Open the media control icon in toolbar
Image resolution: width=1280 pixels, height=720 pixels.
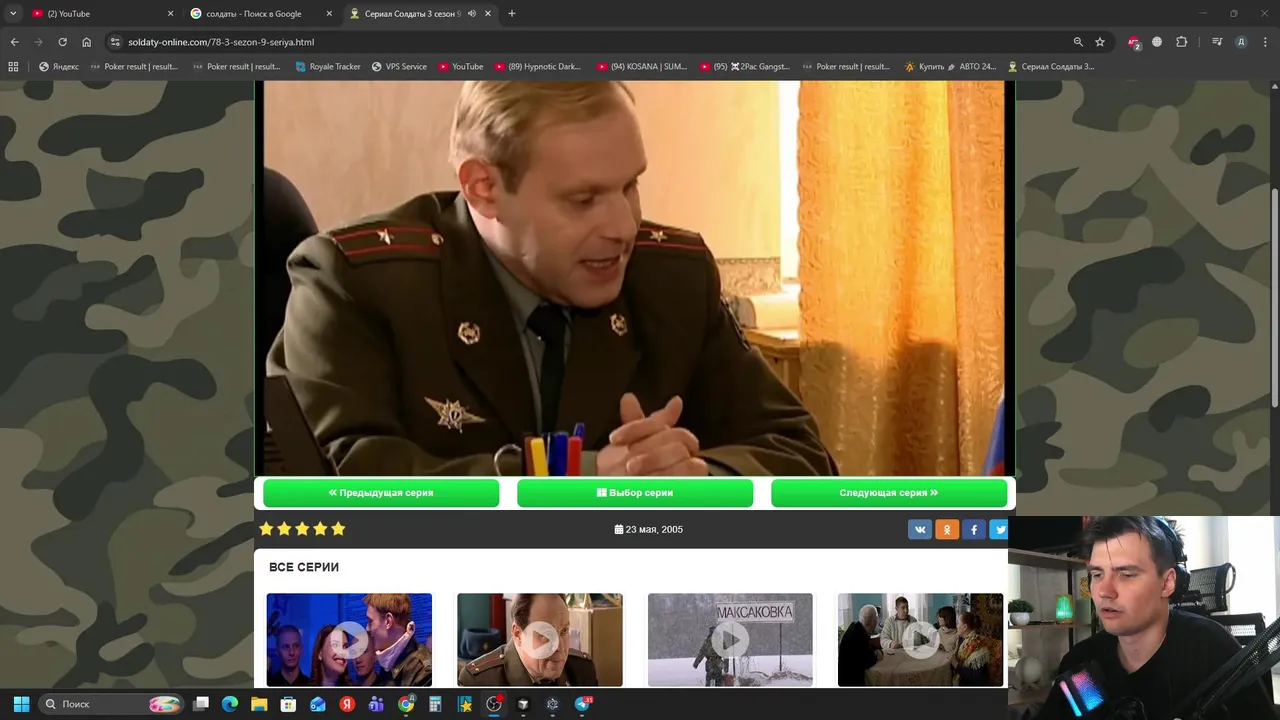tap(1217, 42)
